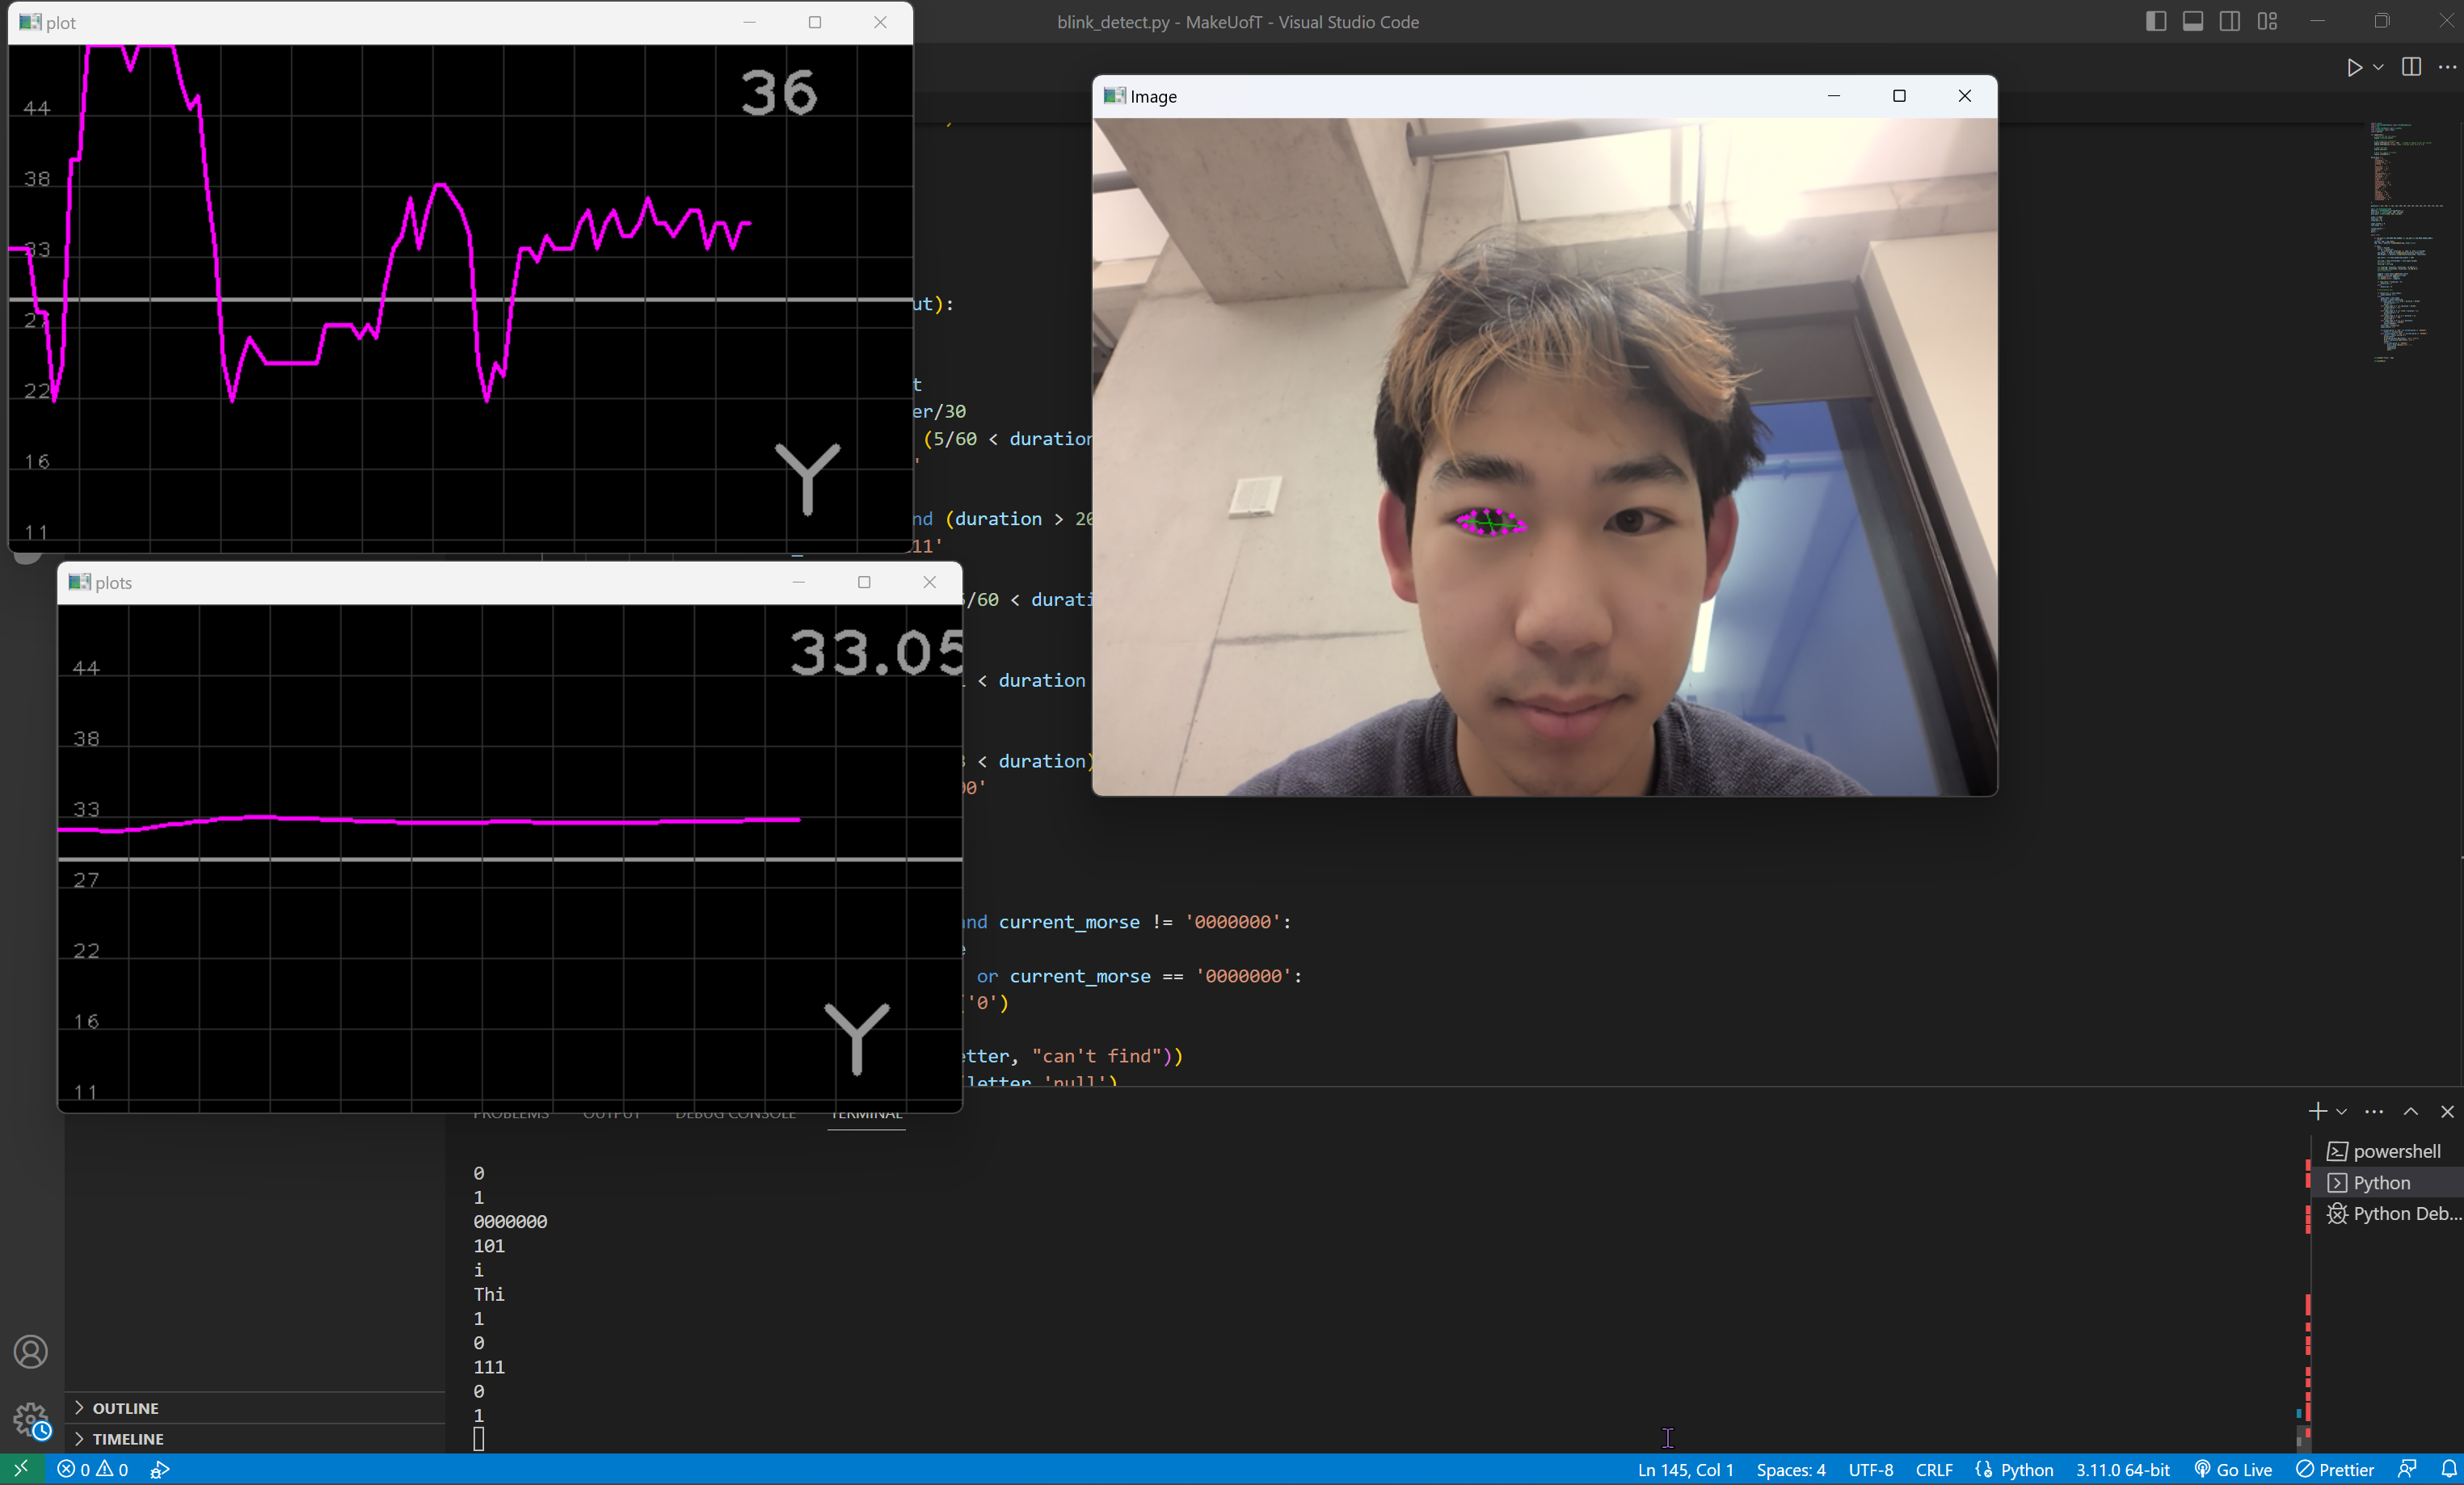Select the powershell terminal entry
The image size is (2464, 1485).
(2395, 1151)
